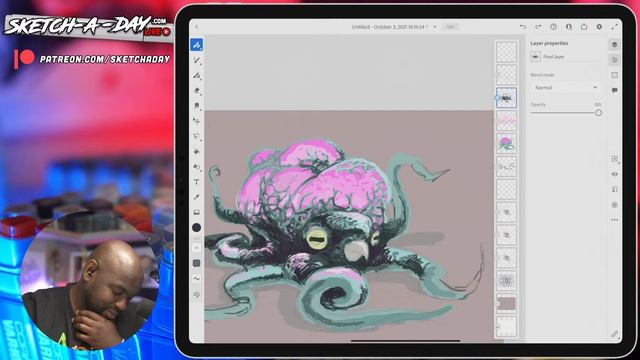Click the Pixel layer type icon
640x360 pixels.
[536, 56]
